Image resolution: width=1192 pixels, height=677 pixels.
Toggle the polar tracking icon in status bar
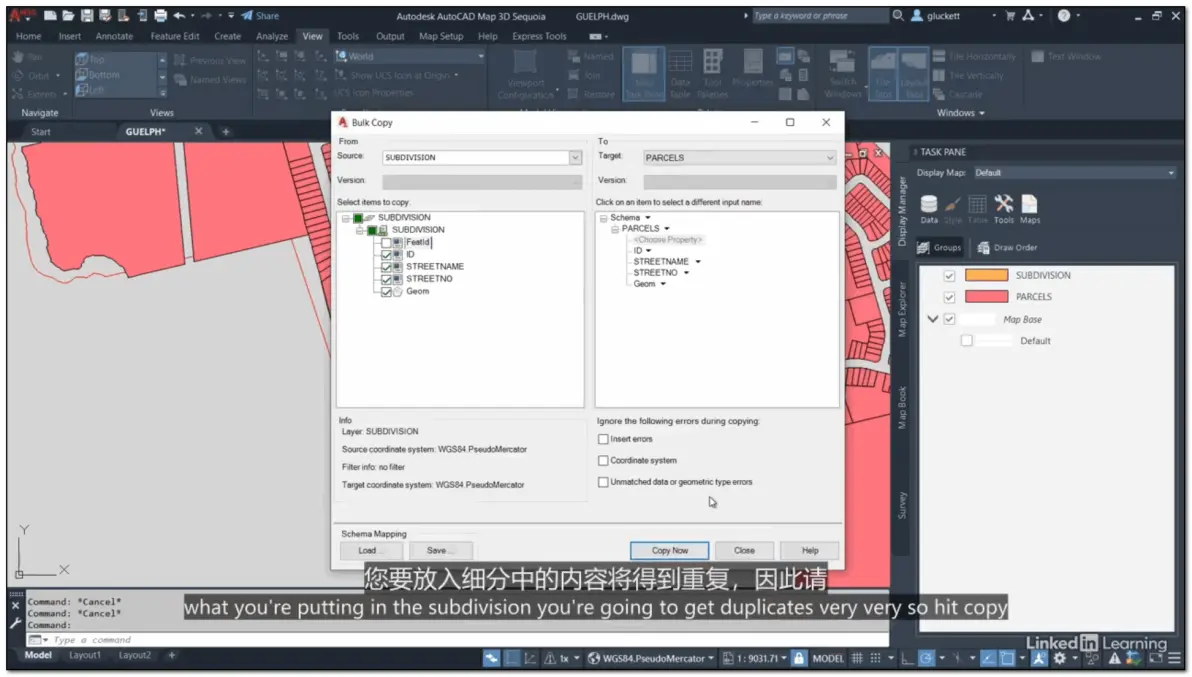click(x=926, y=658)
